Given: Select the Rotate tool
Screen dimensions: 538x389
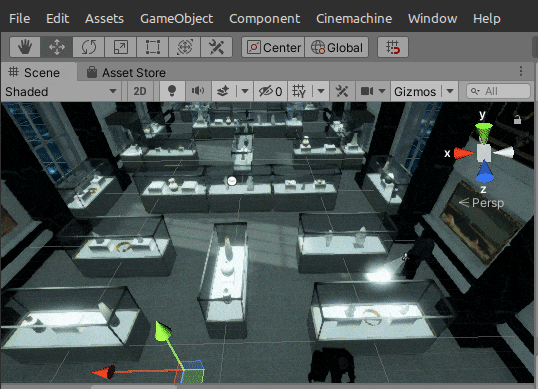Looking at the screenshot, I should (89, 47).
